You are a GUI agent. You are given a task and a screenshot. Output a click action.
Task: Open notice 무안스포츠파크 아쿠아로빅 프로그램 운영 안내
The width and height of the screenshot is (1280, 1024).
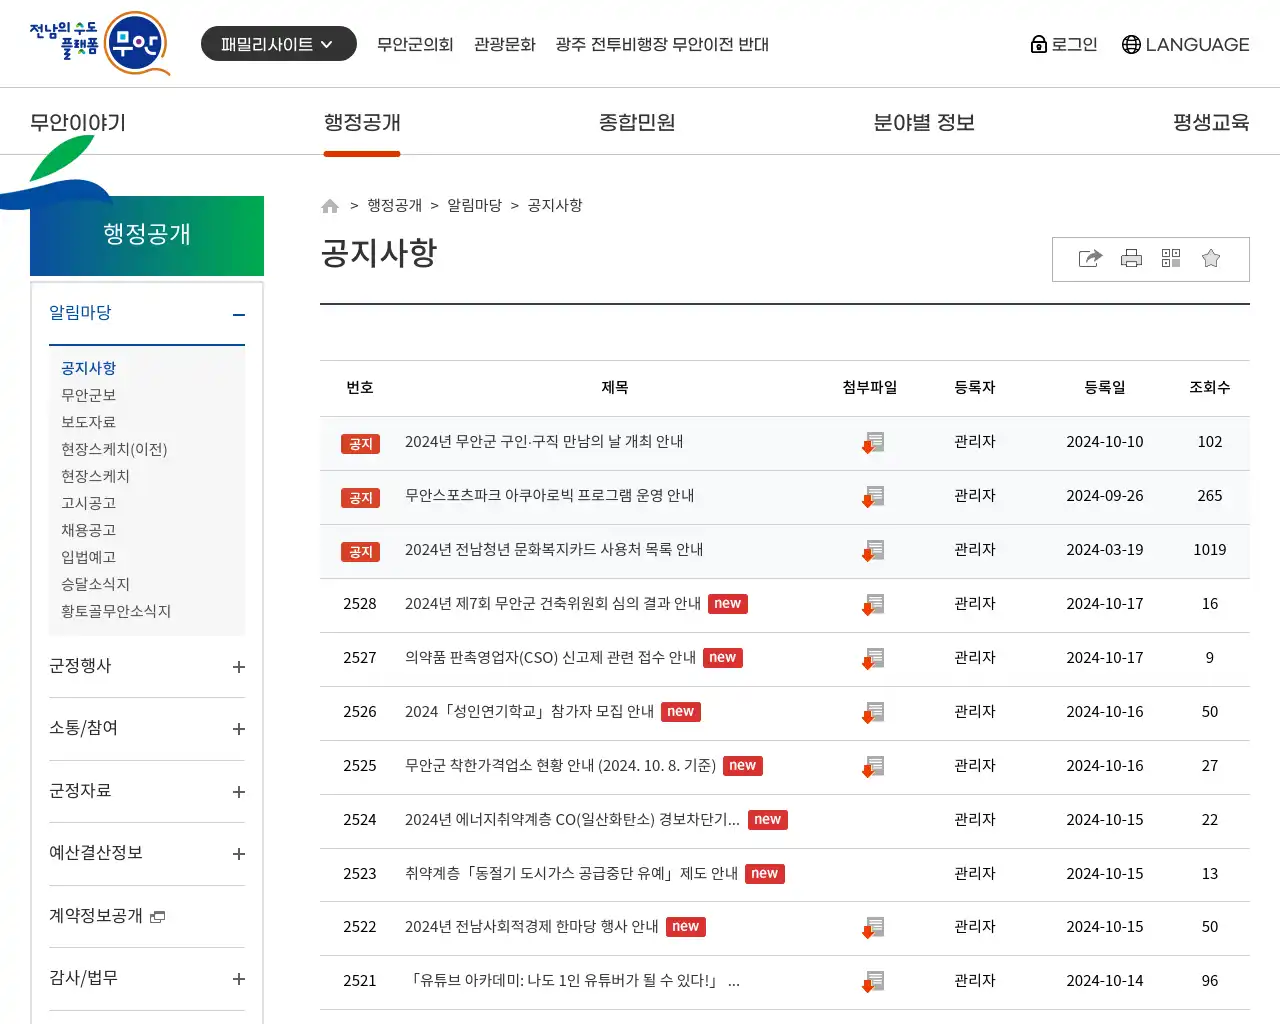tap(549, 496)
